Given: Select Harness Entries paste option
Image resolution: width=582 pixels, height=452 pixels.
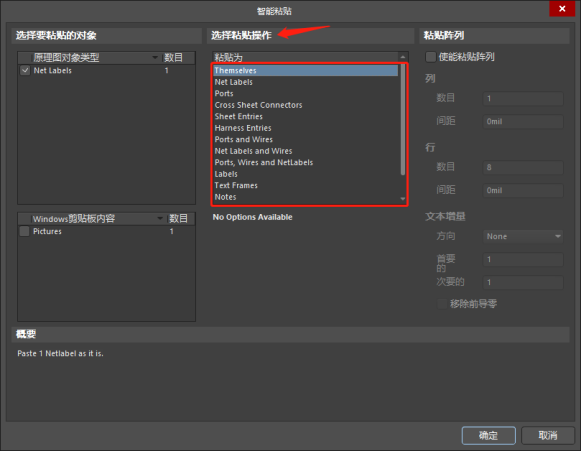Looking at the screenshot, I should (243, 128).
